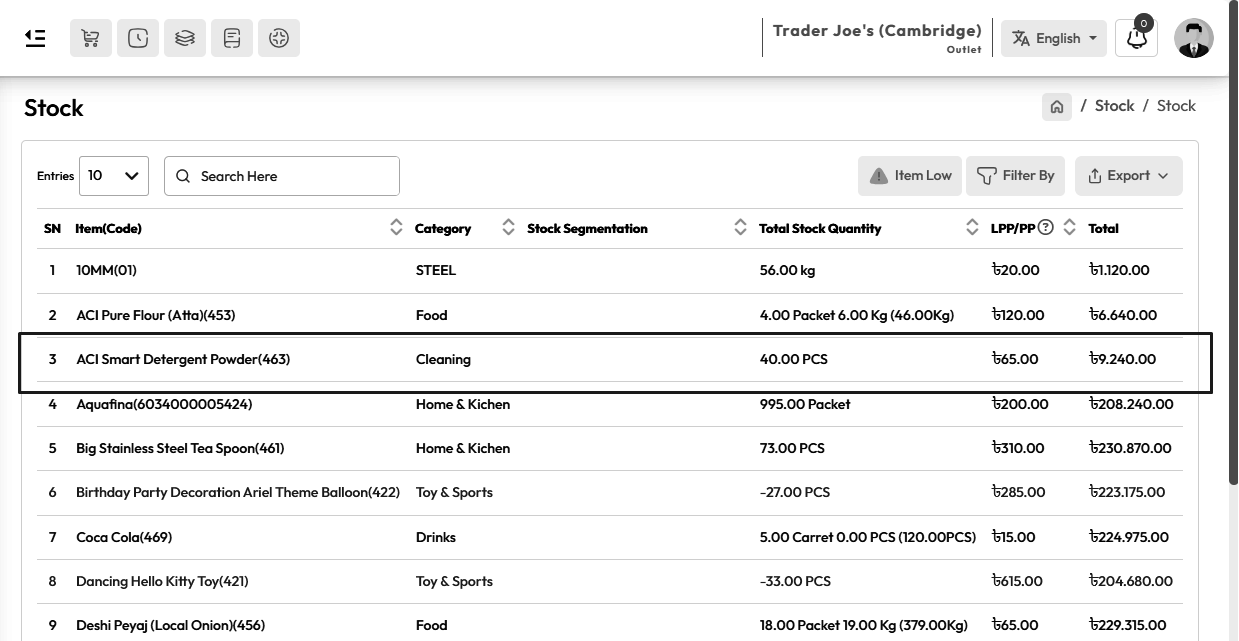
Task: Click Trader Joe's (Cambridge) outlet name
Action: [877, 30]
